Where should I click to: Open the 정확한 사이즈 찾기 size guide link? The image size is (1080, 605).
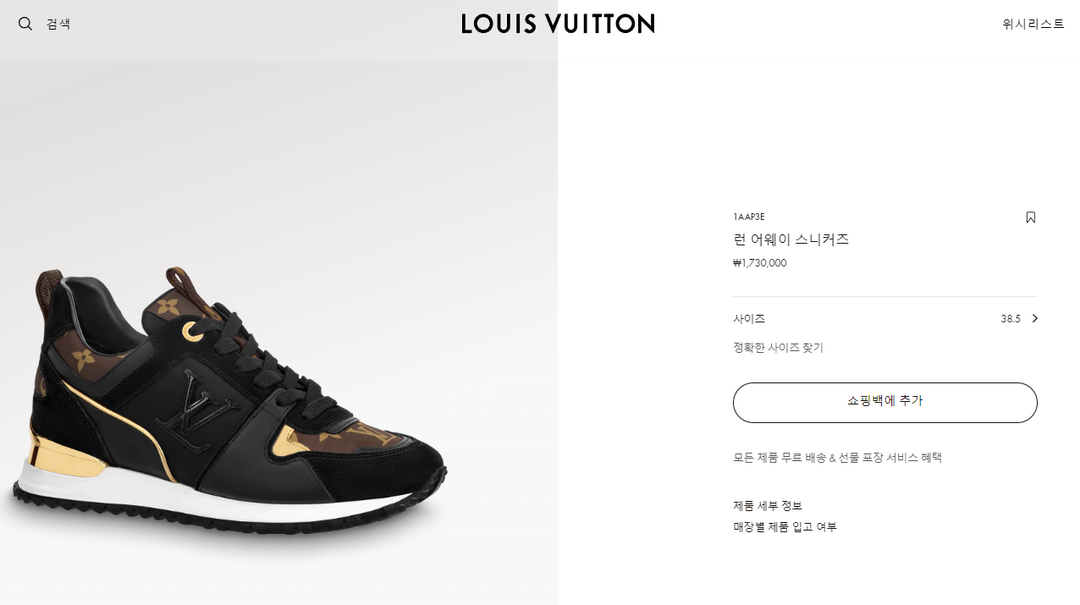778,348
